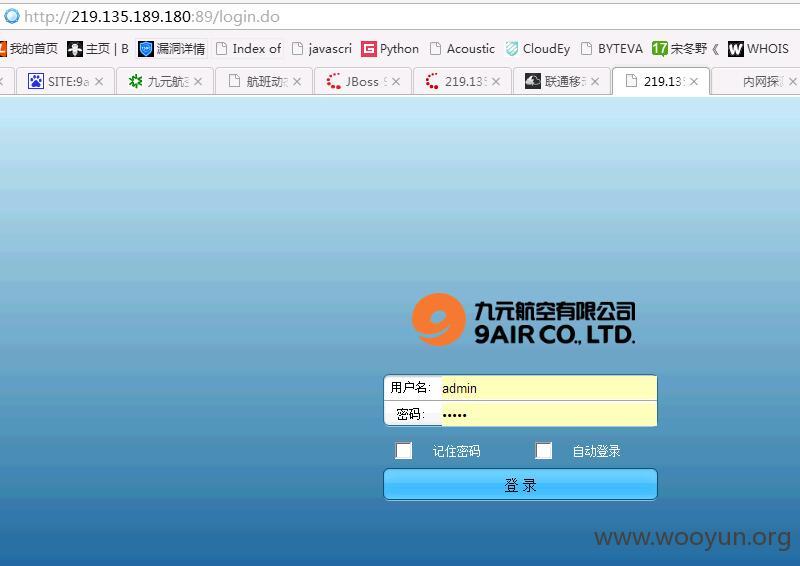This screenshot has height=566, width=800.
Task: Switch to the SITE:9a tab
Action: (64, 82)
